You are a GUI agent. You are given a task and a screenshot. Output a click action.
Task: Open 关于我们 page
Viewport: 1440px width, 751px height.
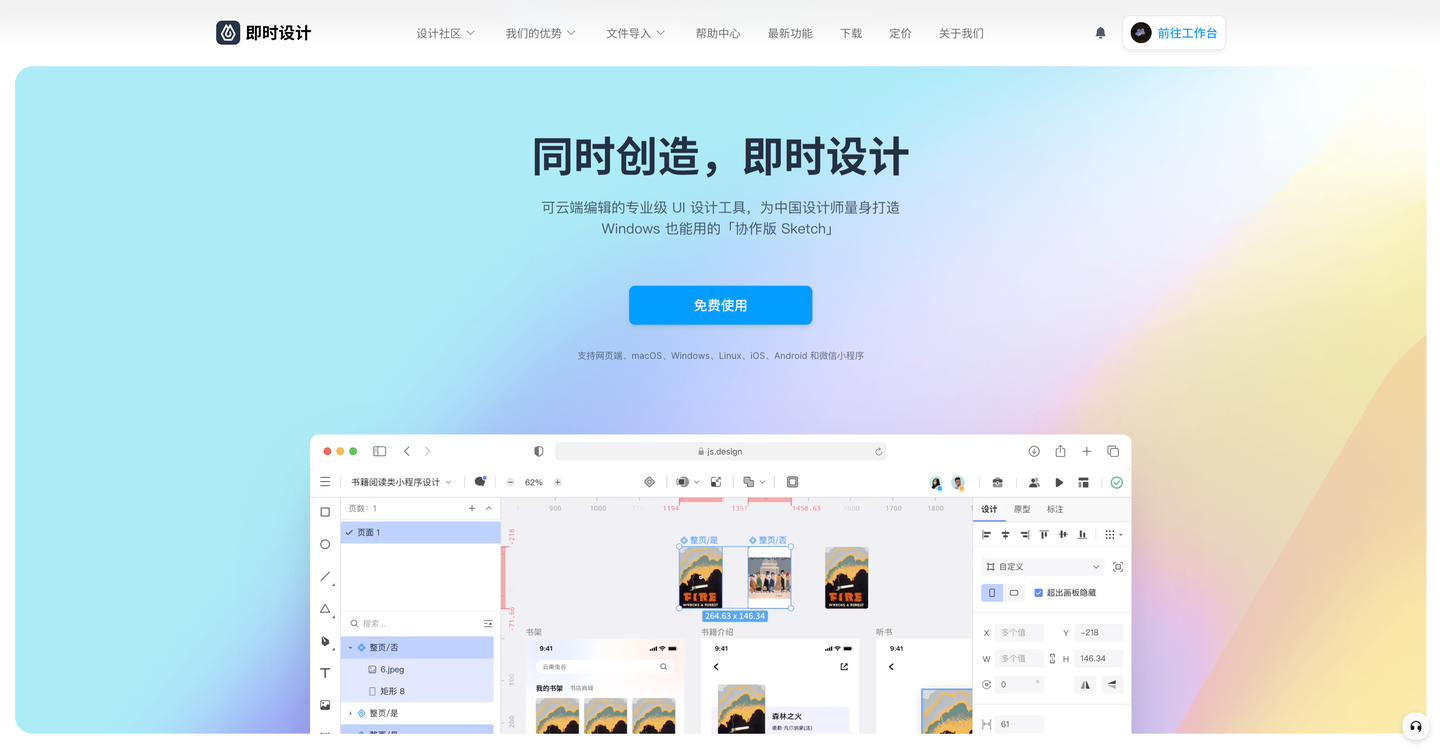pos(961,33)
